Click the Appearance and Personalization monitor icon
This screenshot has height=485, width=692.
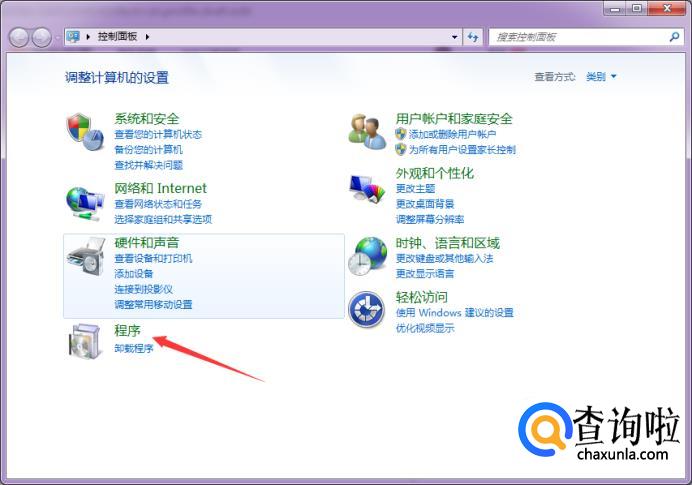point(367,188)
